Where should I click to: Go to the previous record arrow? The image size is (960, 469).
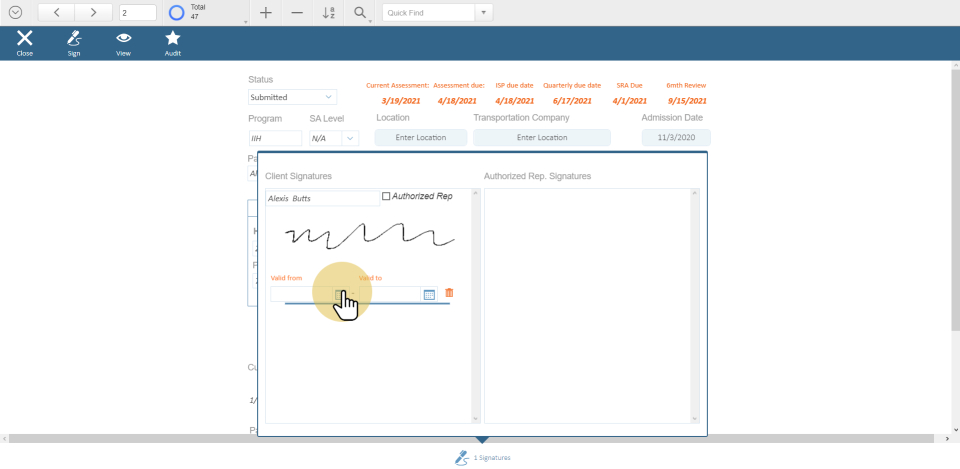(x=56, y=13)
